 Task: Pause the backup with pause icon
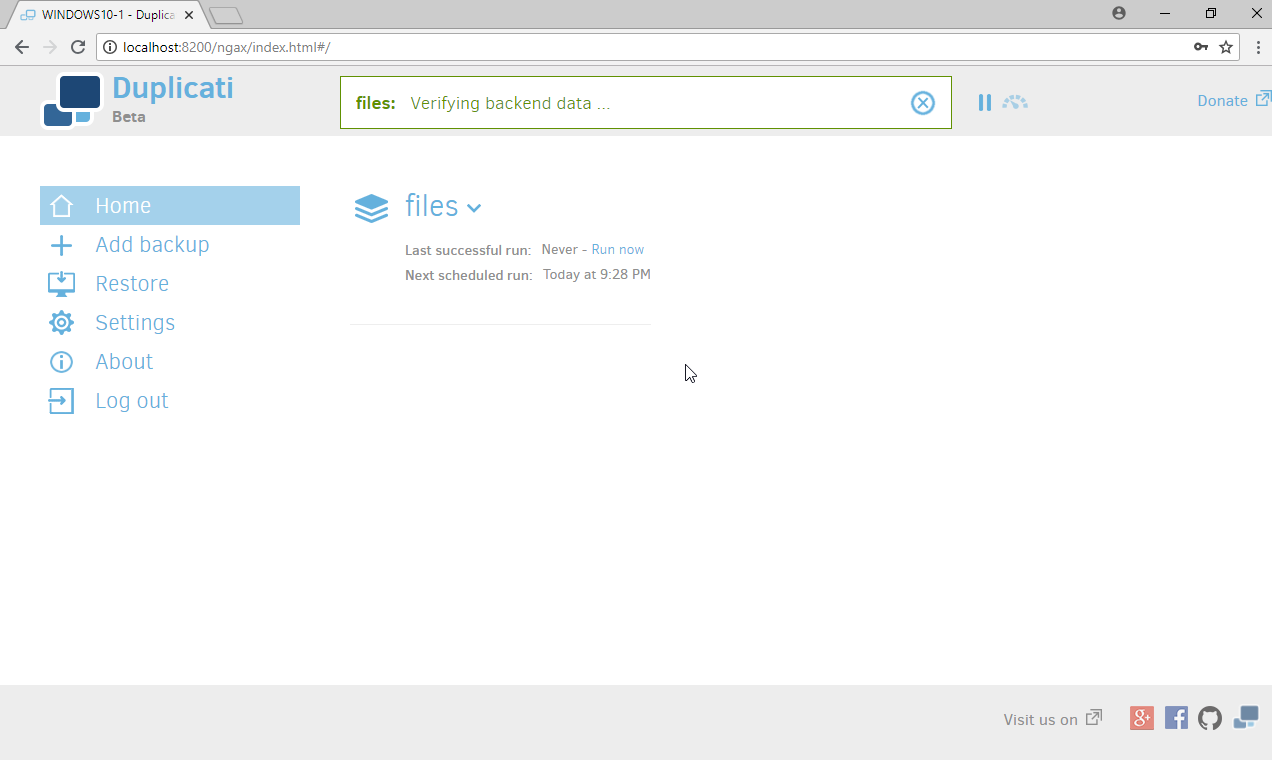click(x=985, y=102)
